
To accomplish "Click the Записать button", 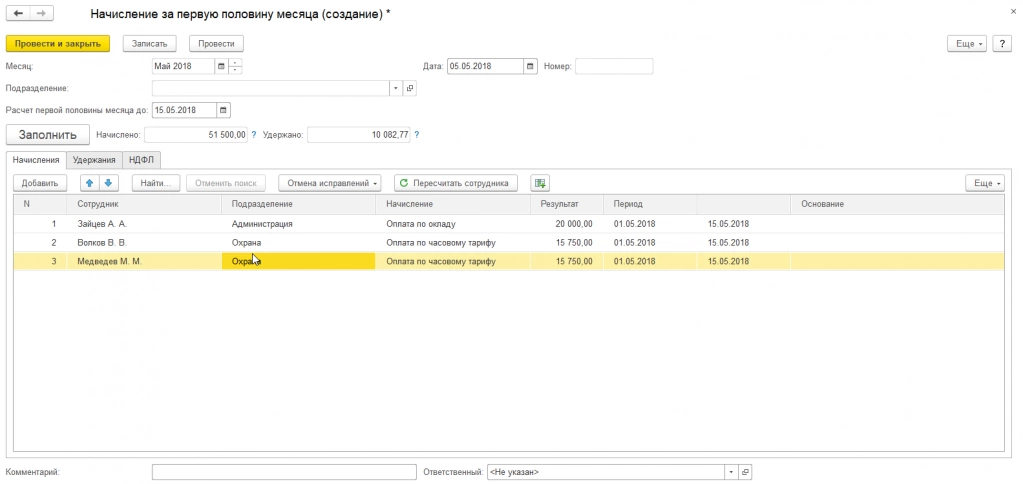I will click(x=149, y=44).
